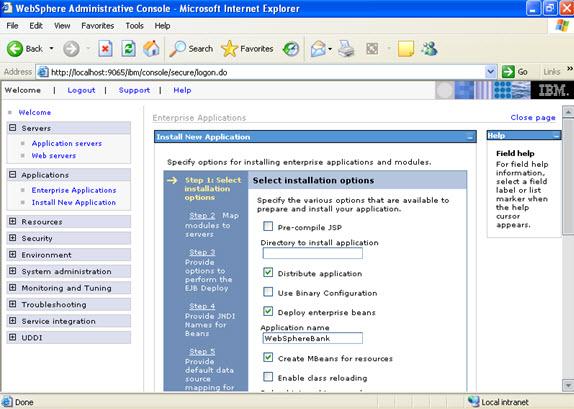
Task: Open the Edit menu
Action: [36, 26]
